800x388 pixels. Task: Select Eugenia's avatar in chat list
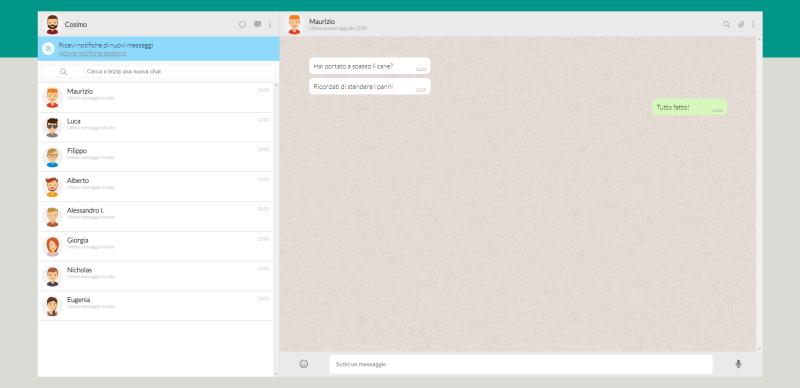[x=52, y=306]
